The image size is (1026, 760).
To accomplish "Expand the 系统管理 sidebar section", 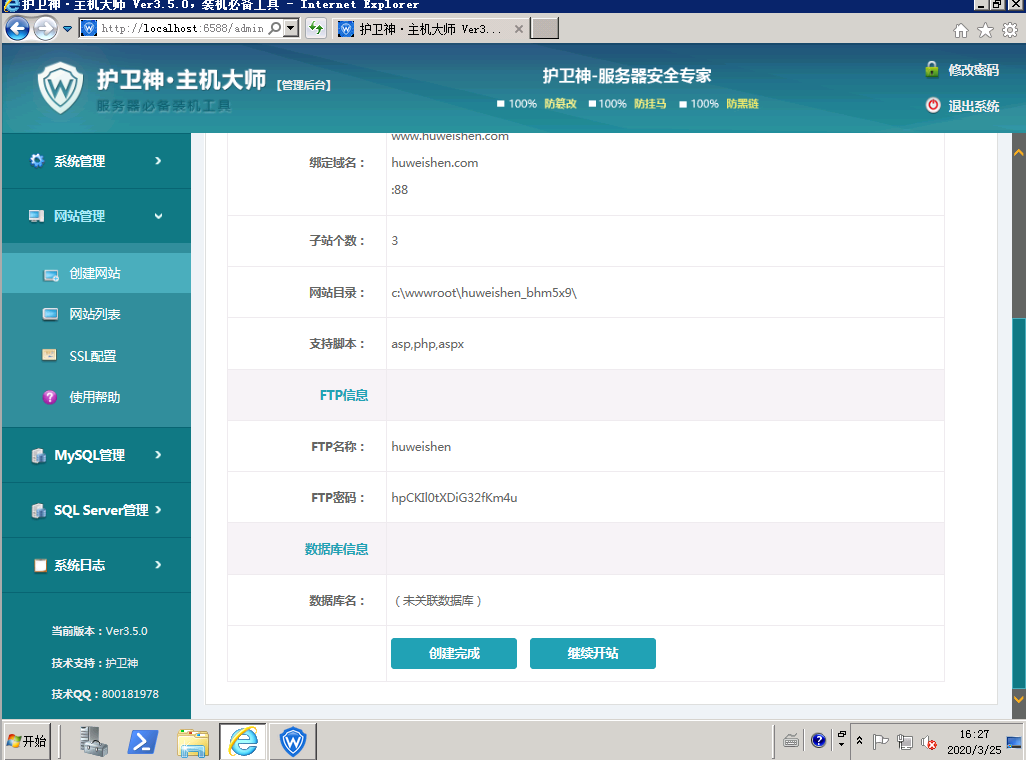I will tap(96, 161).
